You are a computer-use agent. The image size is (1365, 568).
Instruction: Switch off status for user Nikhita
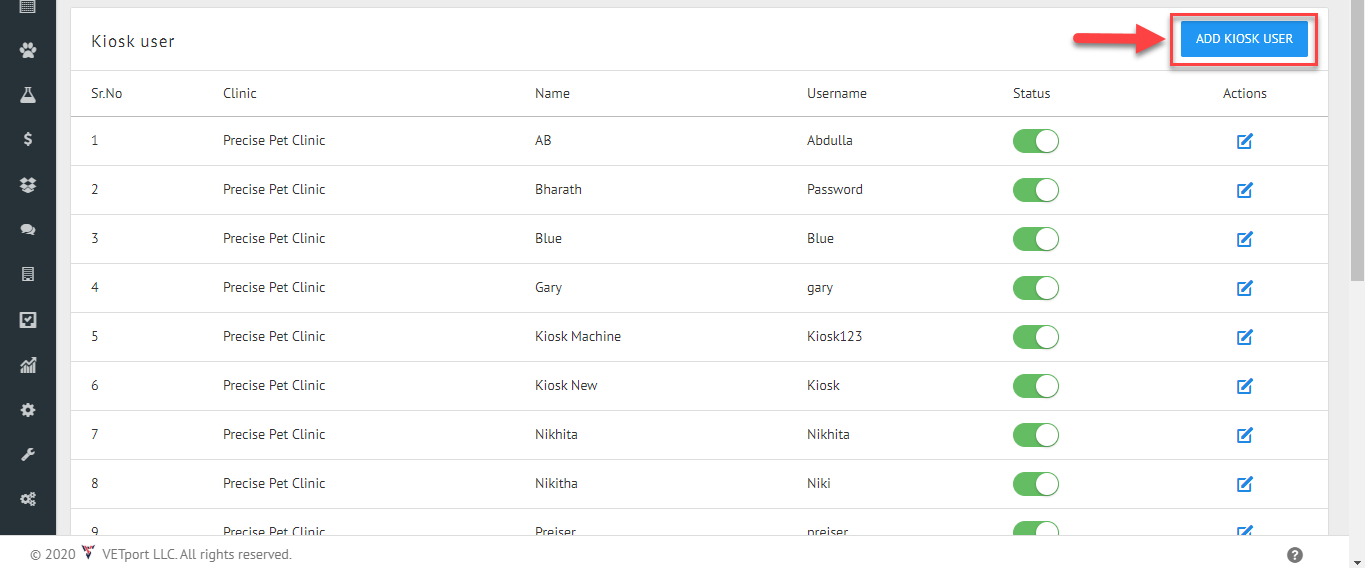pyautogui.click(x=1035, y=435)
